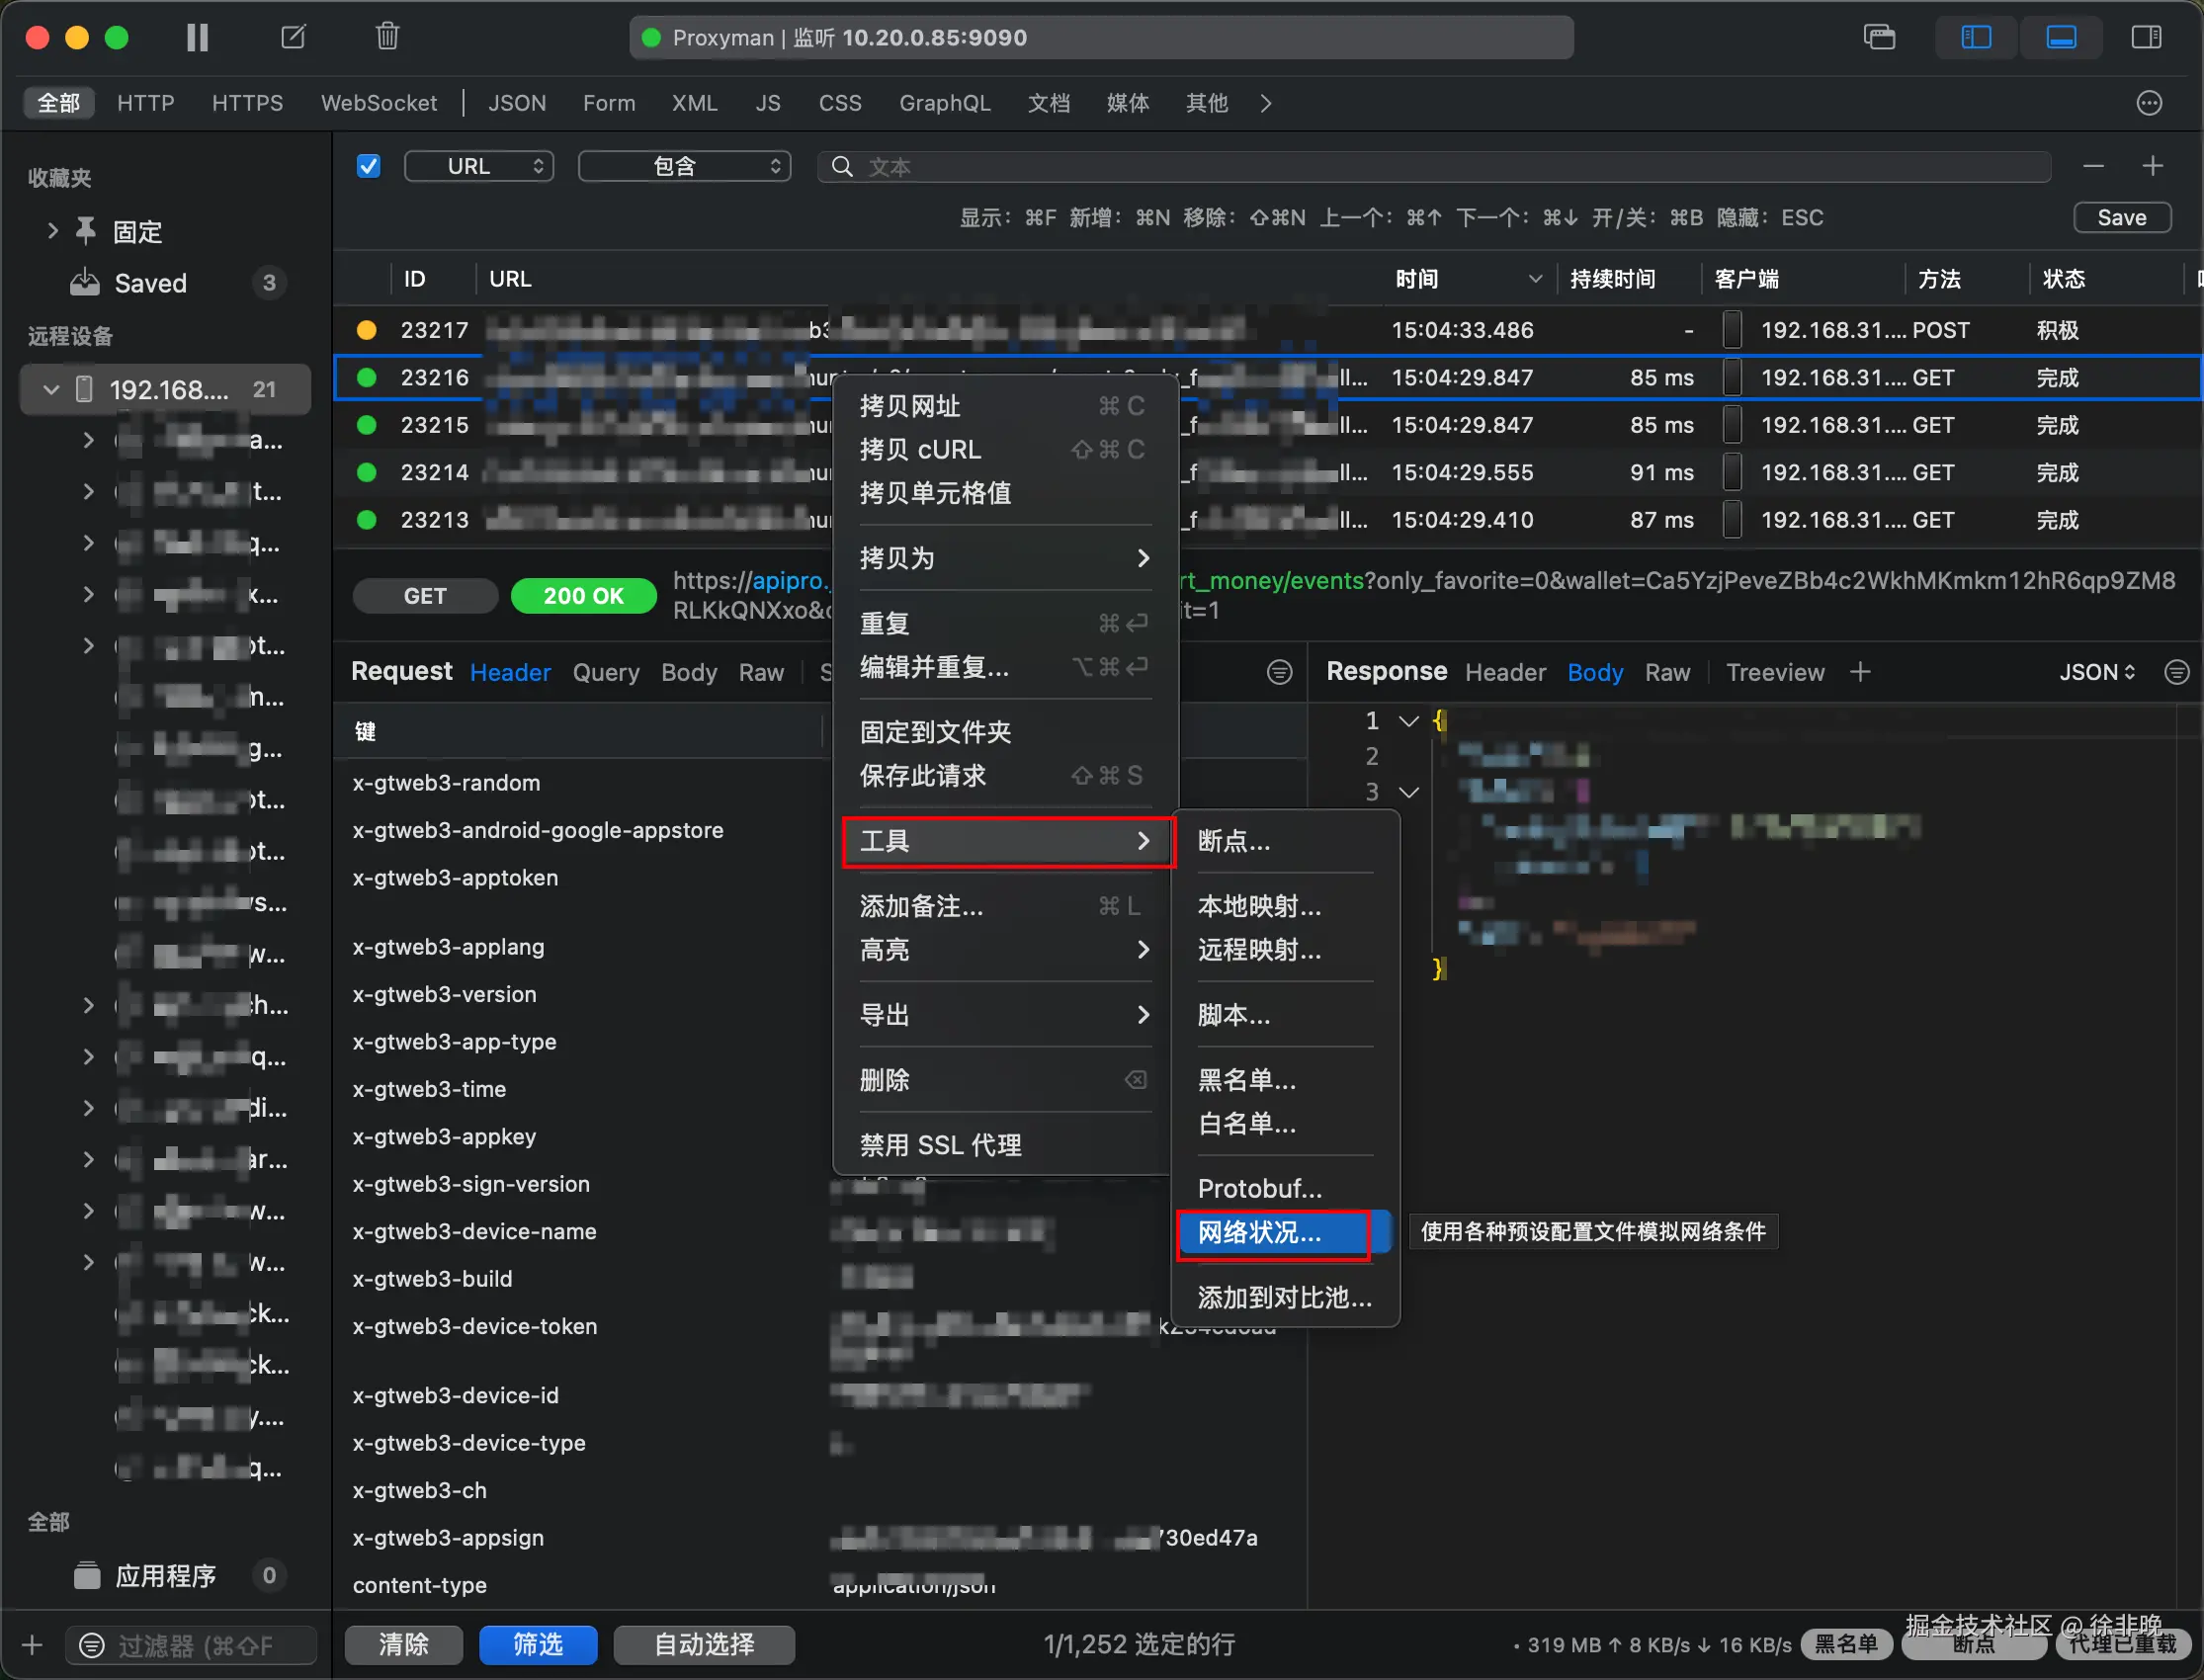Open the URL filter field dropdown
The image size is (2204, 1680).
click(479, 166)
